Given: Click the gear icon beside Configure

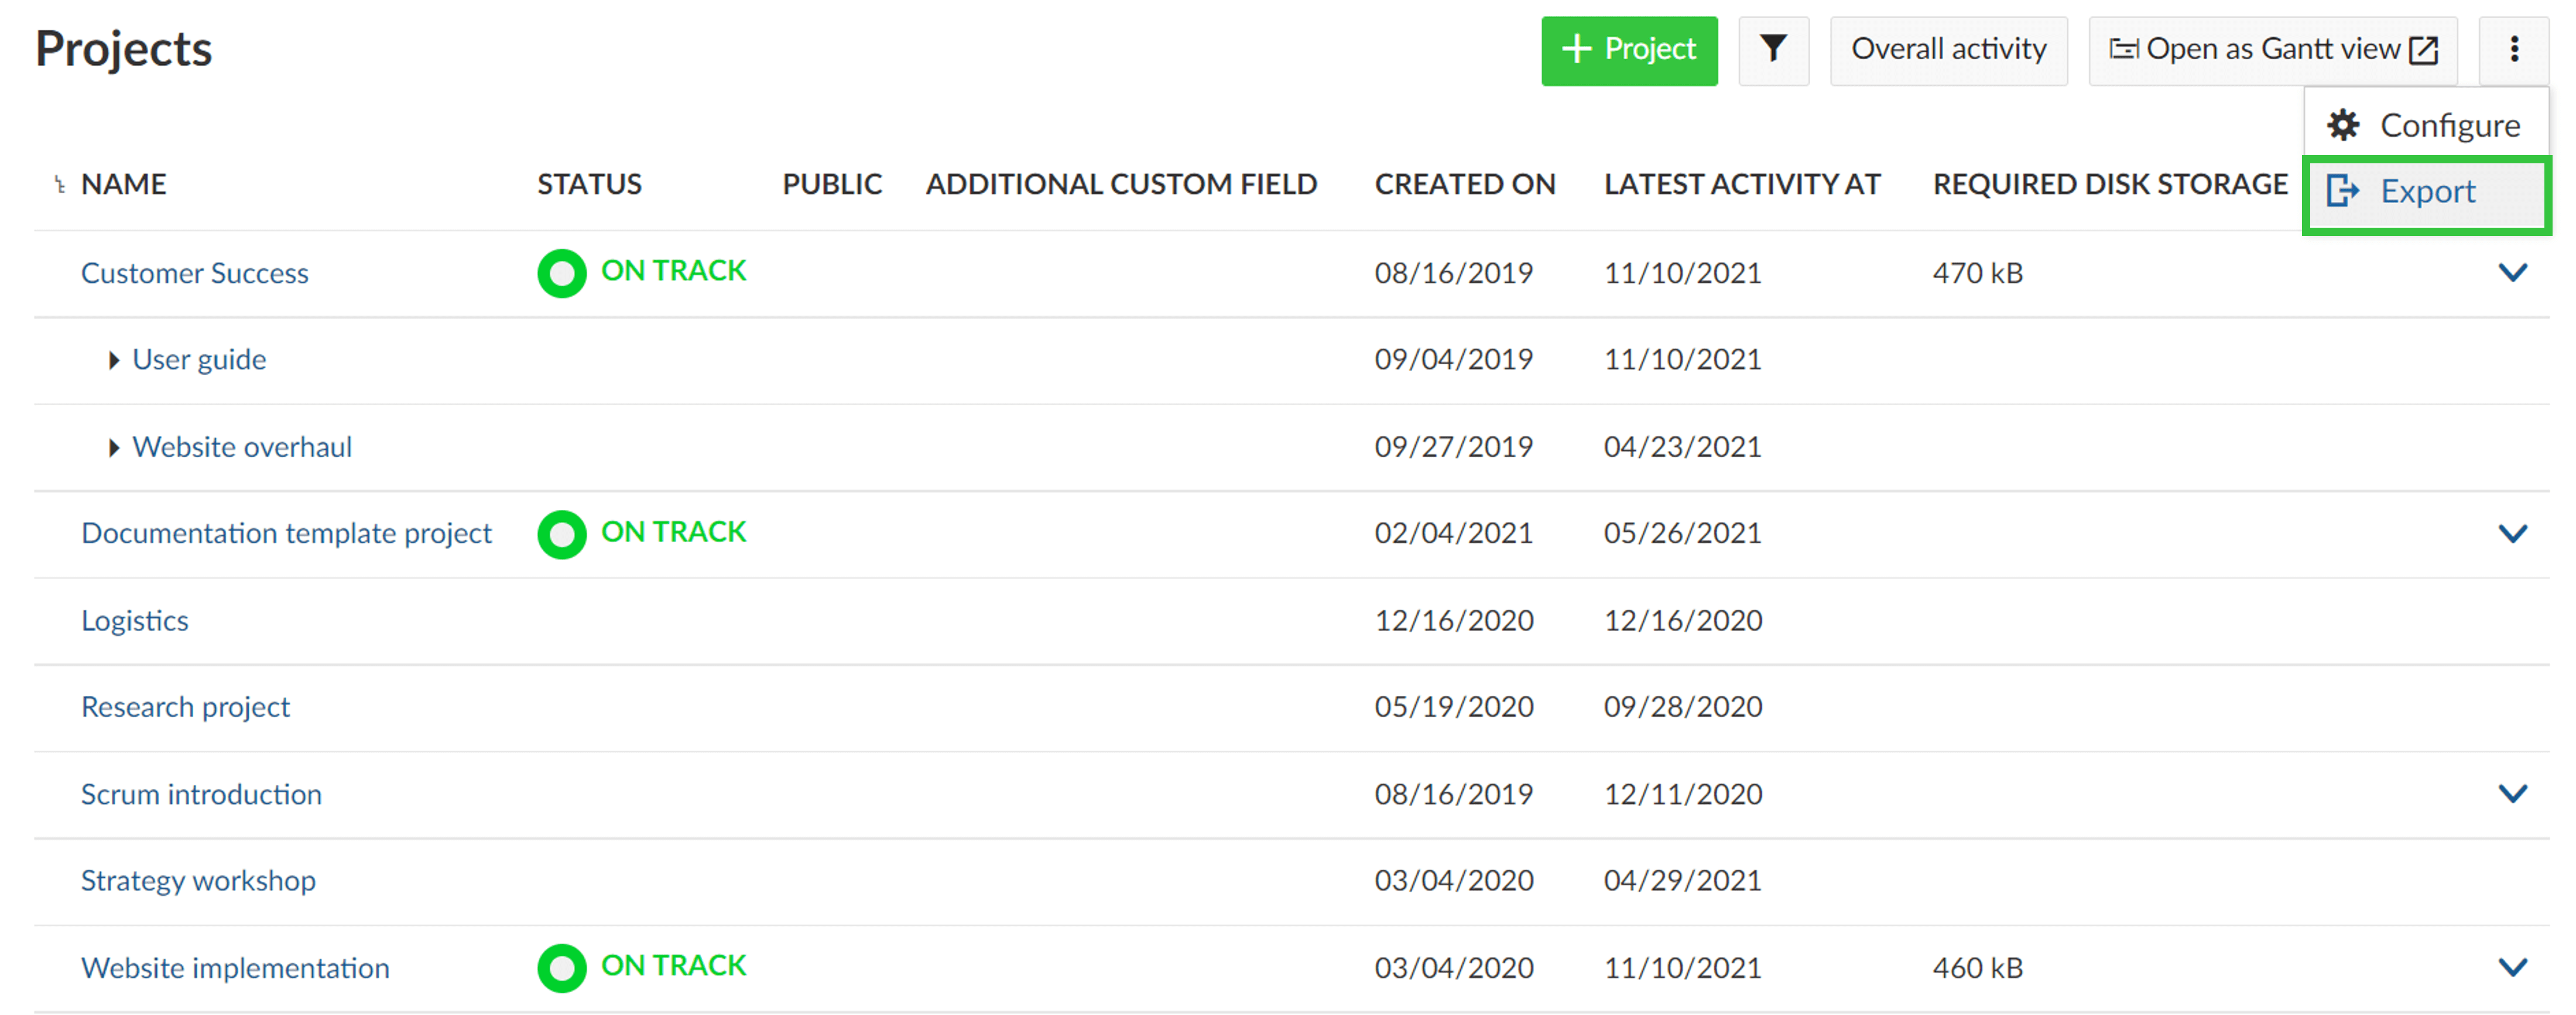Looking at the screenshot, I should (x=2344, y=124).
